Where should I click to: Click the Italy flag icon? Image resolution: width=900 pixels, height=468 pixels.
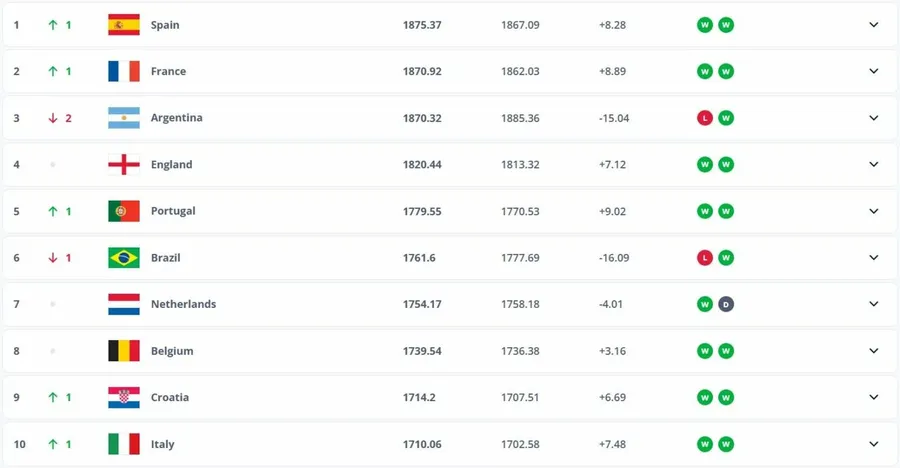[123, 444]
